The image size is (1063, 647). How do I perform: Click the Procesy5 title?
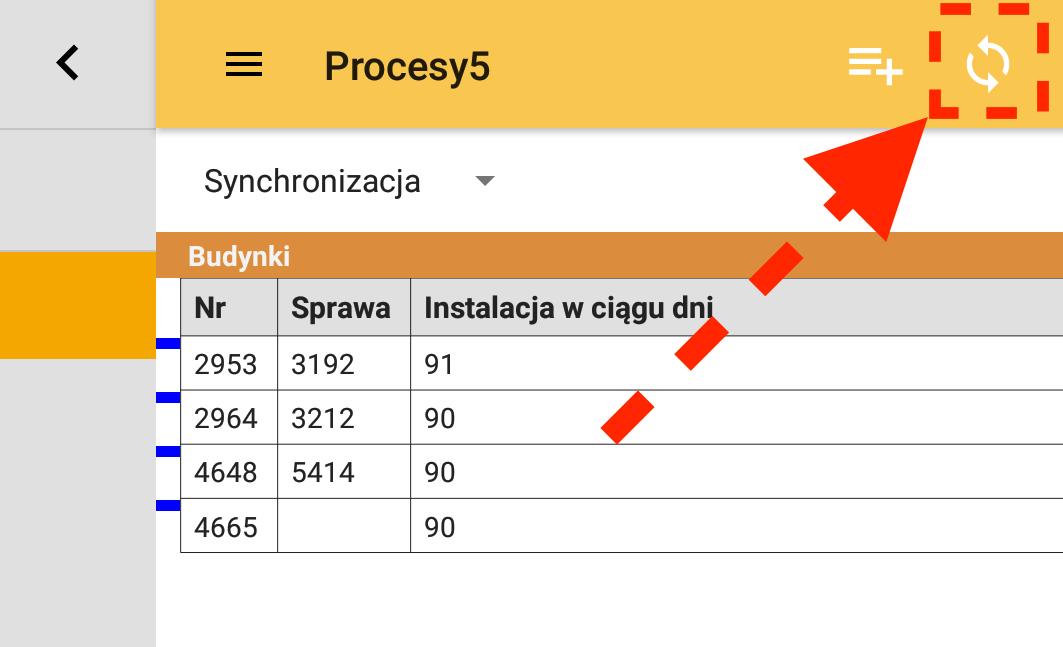point(407,67)
